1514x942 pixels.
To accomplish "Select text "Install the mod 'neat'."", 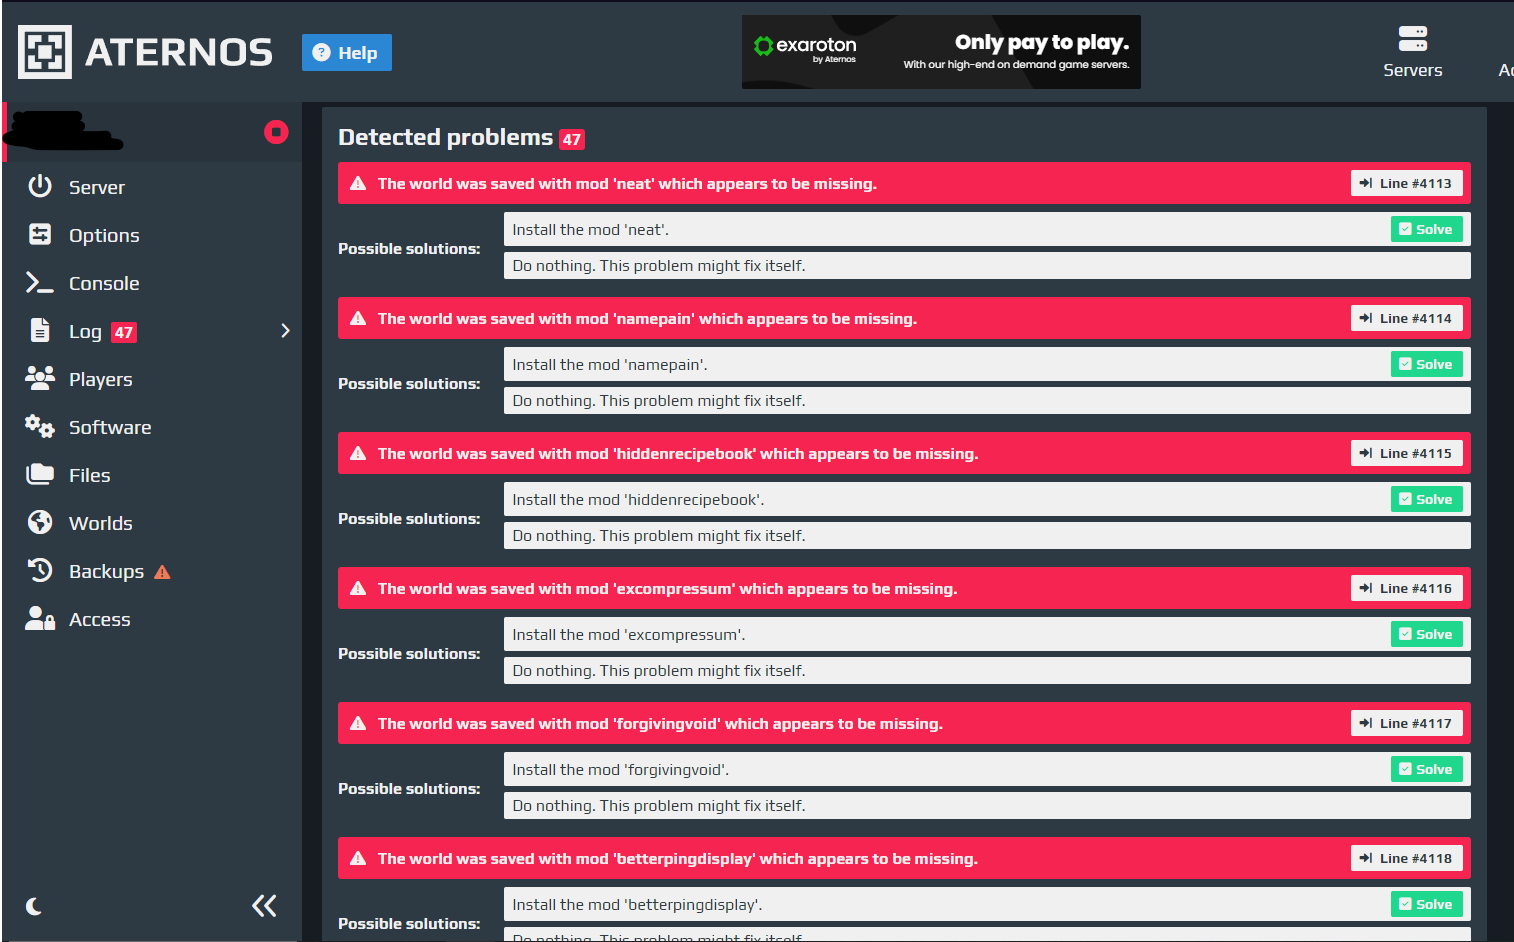I will click(x=590, y=230).
